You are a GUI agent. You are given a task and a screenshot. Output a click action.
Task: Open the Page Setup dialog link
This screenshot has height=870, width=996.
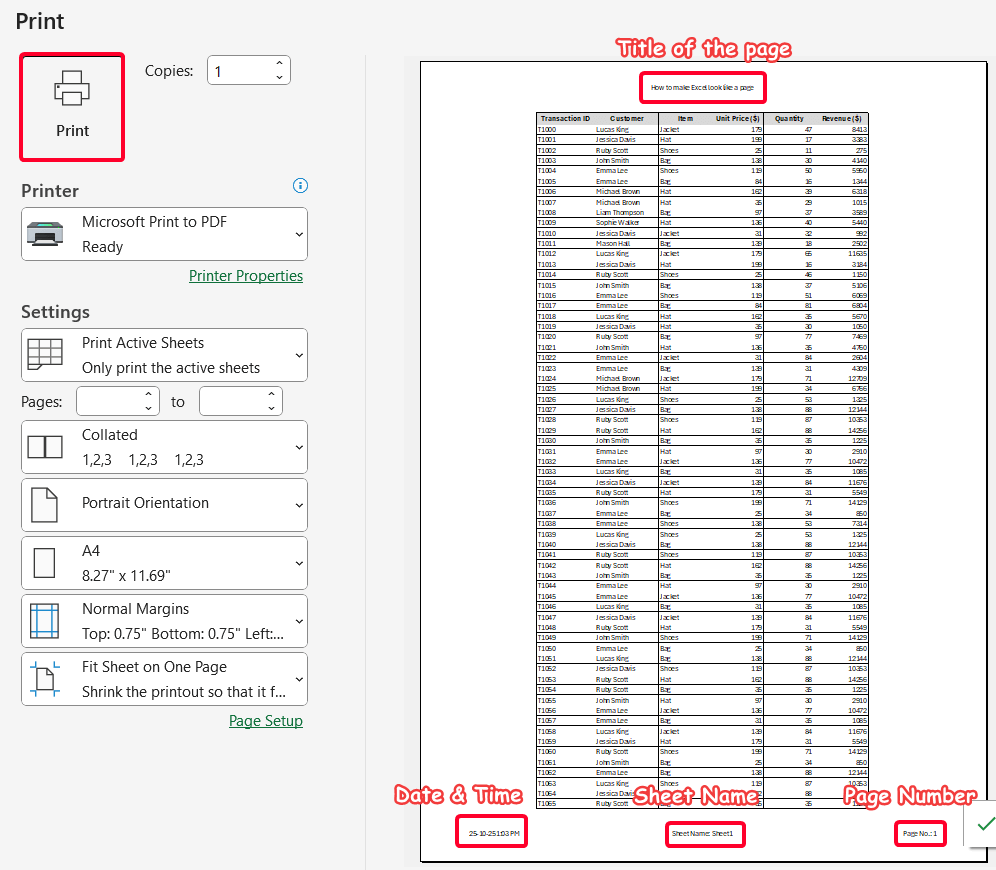pos(266,720)
